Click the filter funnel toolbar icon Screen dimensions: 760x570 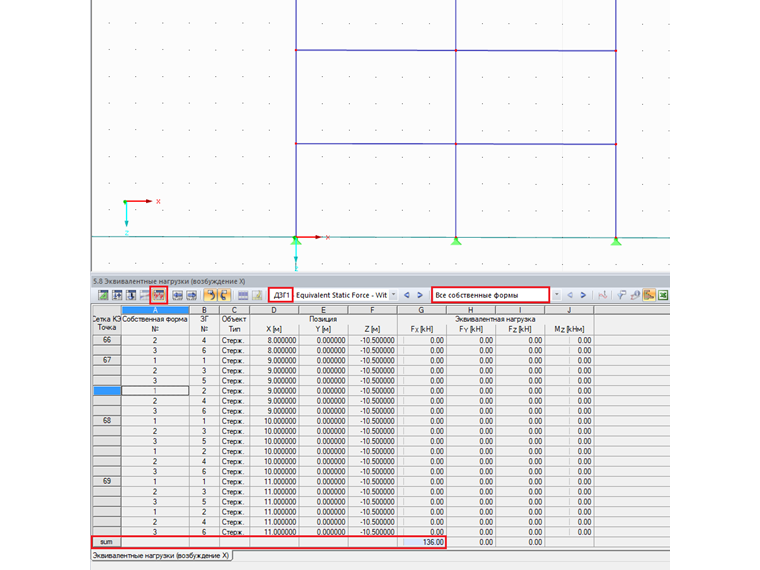pos(621,295)
